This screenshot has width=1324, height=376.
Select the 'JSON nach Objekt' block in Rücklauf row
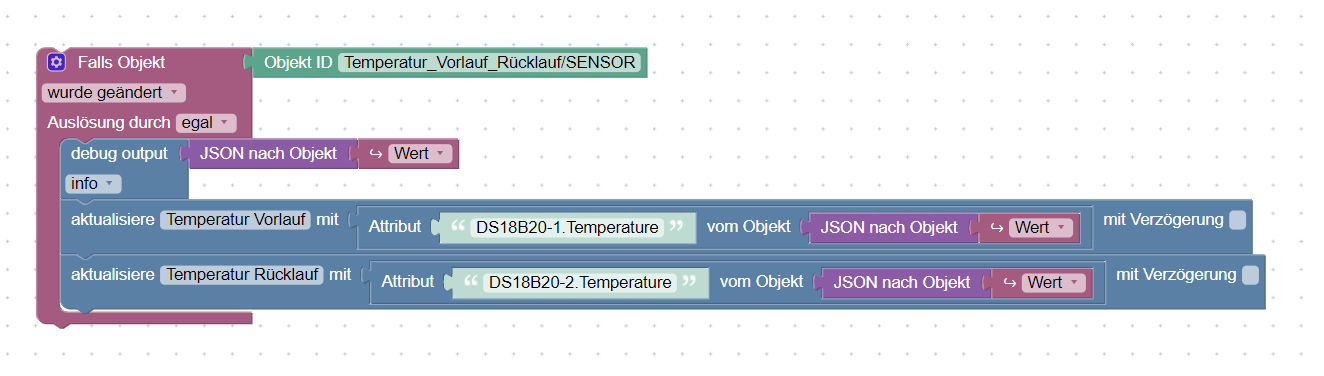902,283
